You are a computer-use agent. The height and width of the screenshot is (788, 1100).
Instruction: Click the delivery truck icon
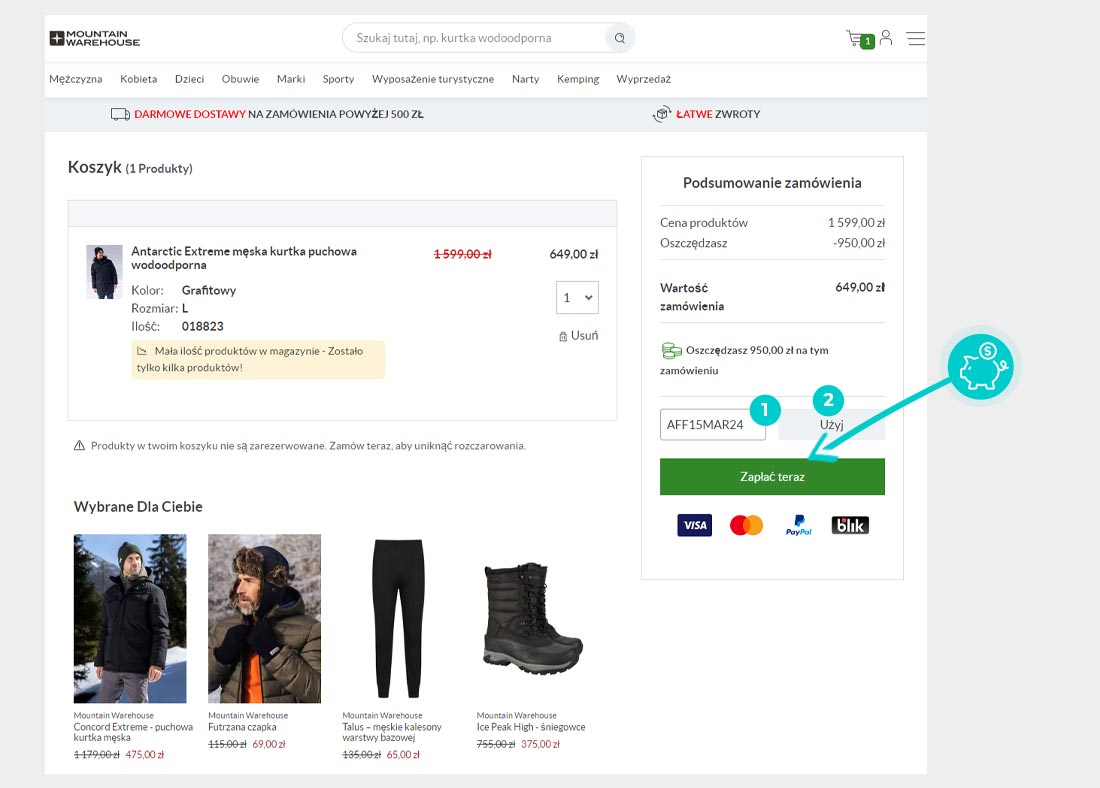pos(121,114)
